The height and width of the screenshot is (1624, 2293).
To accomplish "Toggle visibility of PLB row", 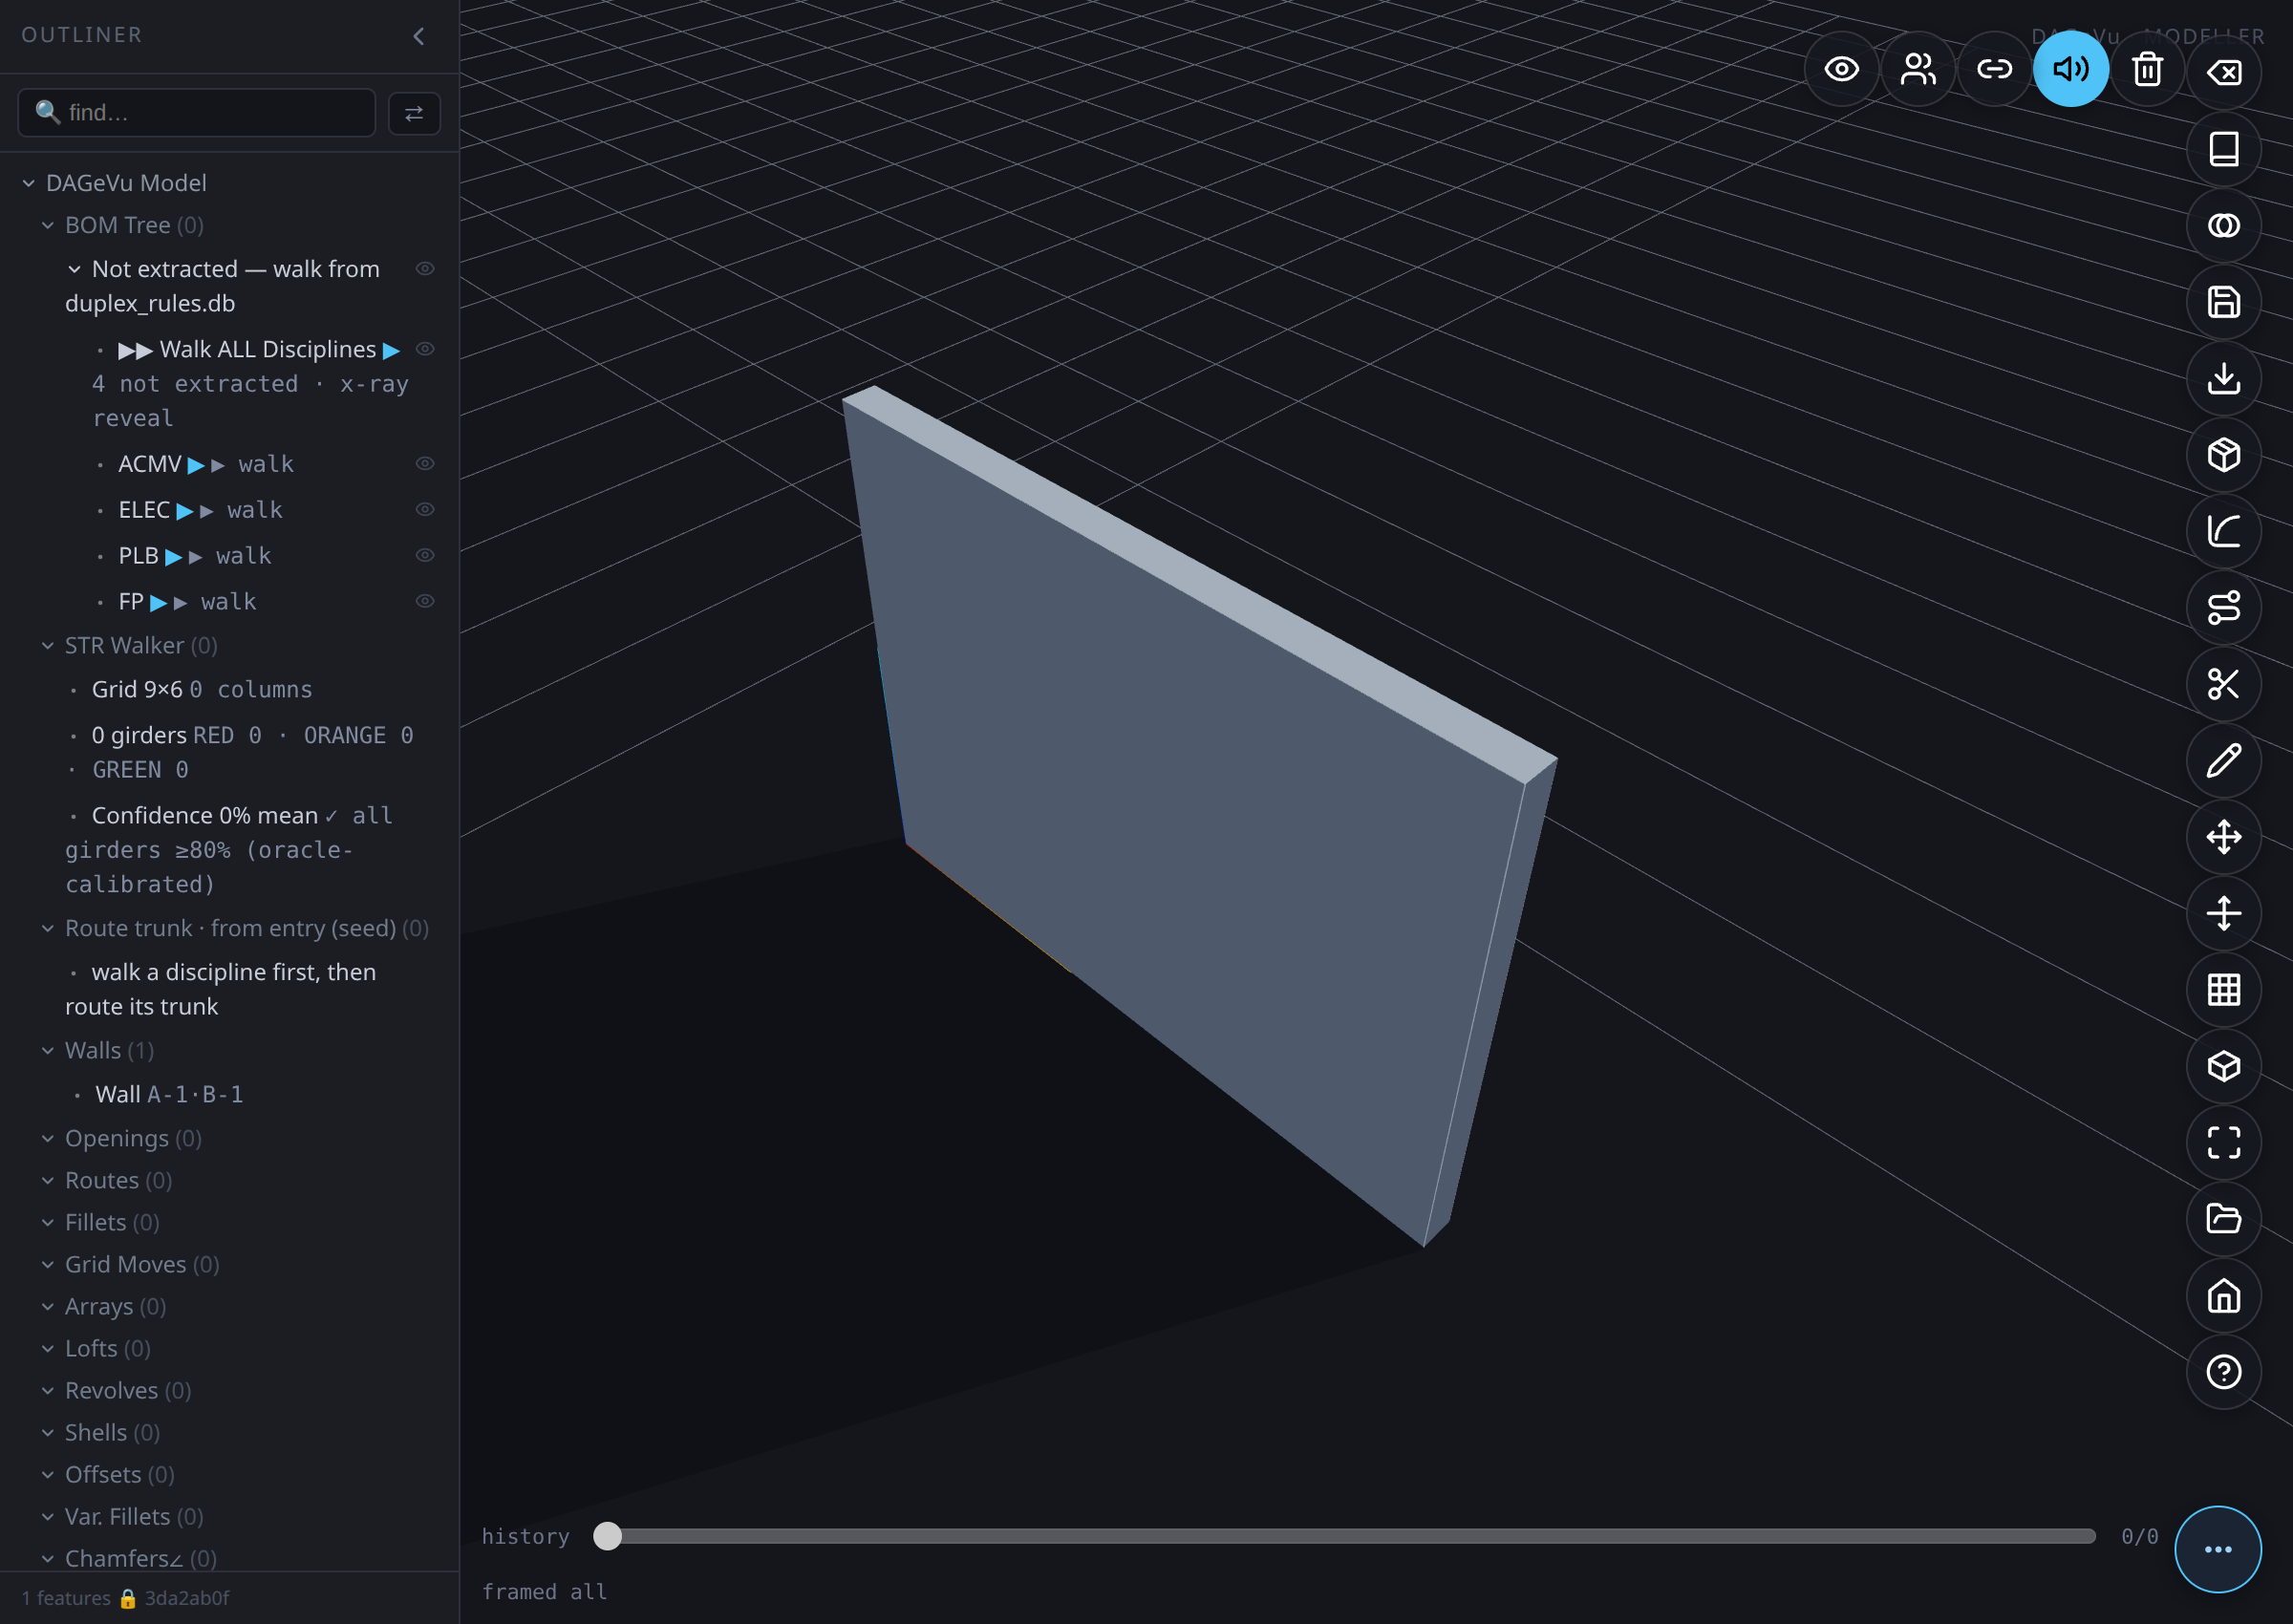I will [x=425, y=556].
